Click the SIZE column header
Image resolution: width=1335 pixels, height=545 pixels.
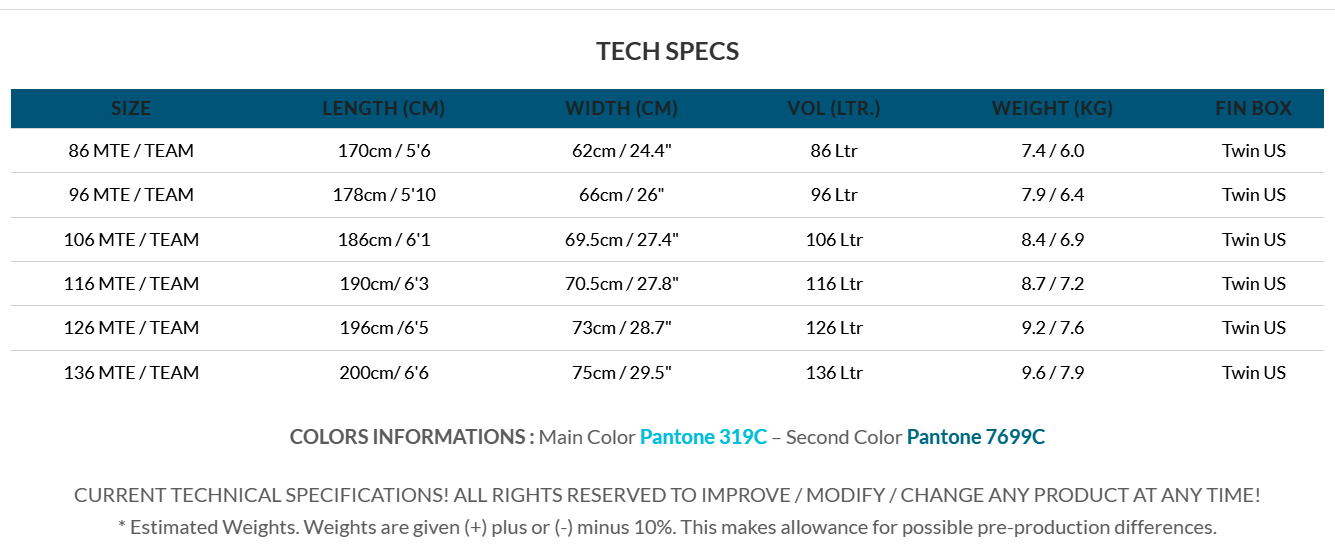tap(131, 109)
